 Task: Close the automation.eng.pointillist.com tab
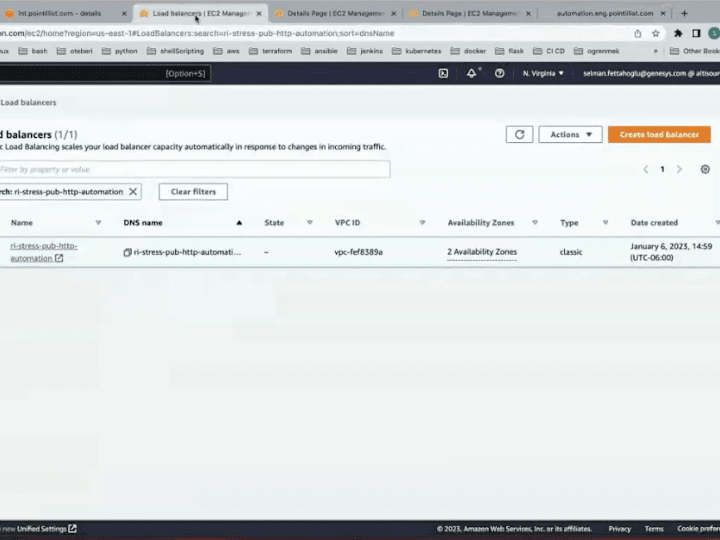point(663,13)
